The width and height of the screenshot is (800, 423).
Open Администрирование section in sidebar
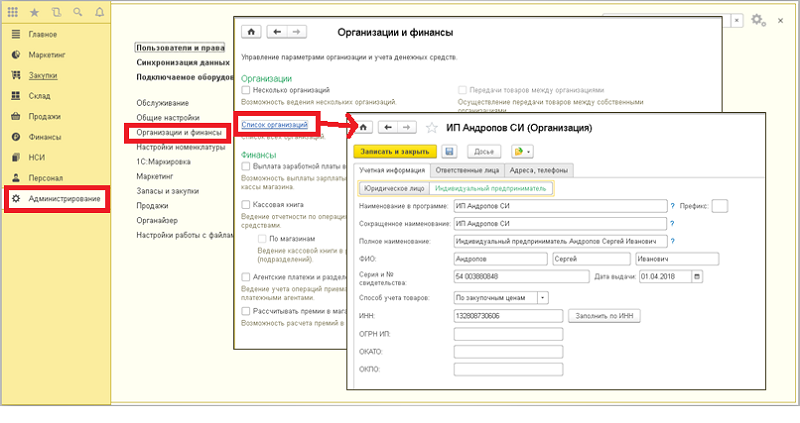point(57,198)
